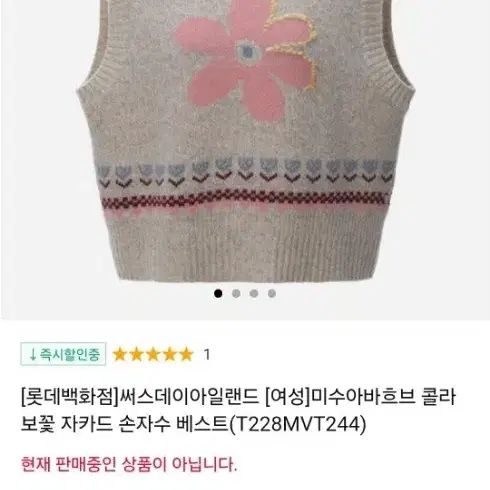490x490 pixels.
Task: Tap the 즉시할인중 discount badge
Action: pyautogui.click(x=63, y=354)
